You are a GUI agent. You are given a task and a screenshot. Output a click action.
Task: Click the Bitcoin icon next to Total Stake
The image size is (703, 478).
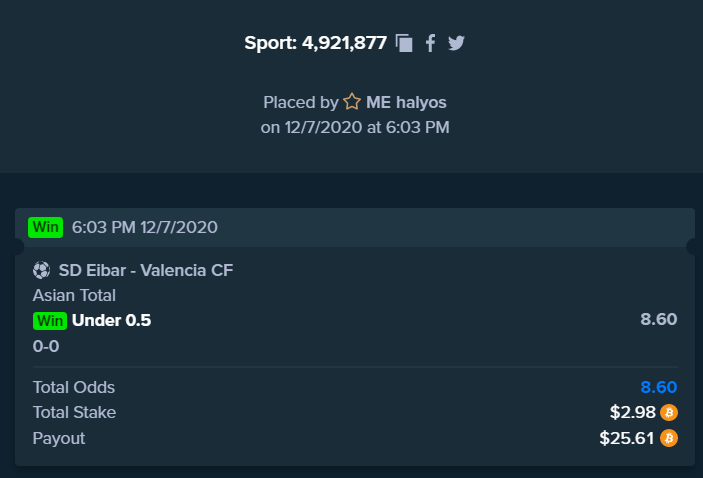(x=669, y=413)
